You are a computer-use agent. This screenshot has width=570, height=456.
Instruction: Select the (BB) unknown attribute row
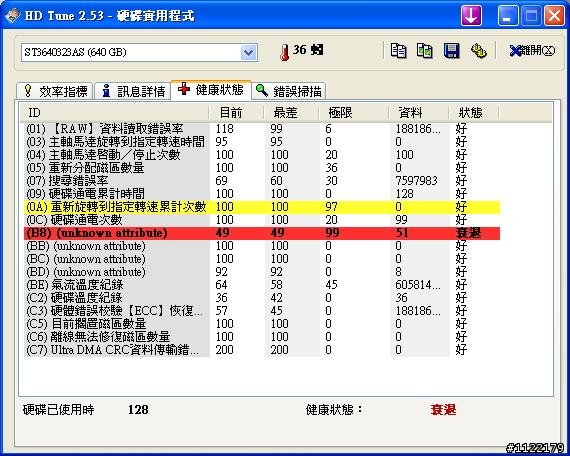tap(262, 246)
